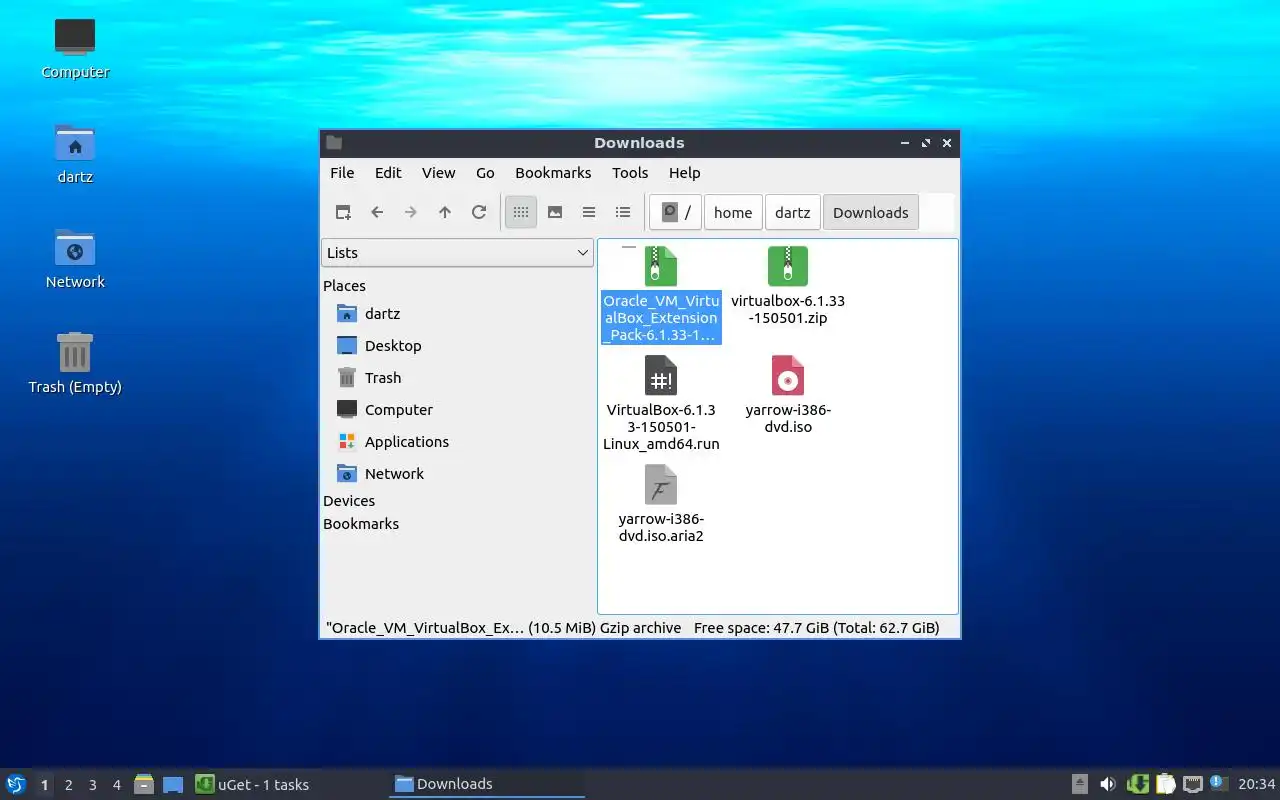Expand the Devices section in the sidebar

349,501
